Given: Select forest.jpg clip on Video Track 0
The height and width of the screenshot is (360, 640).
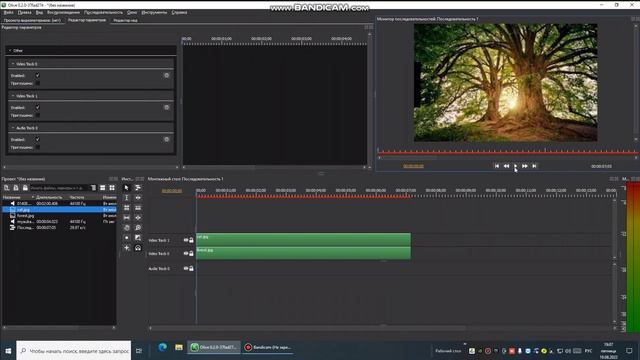Looking at the screenshot, I should tap(303, 253).
